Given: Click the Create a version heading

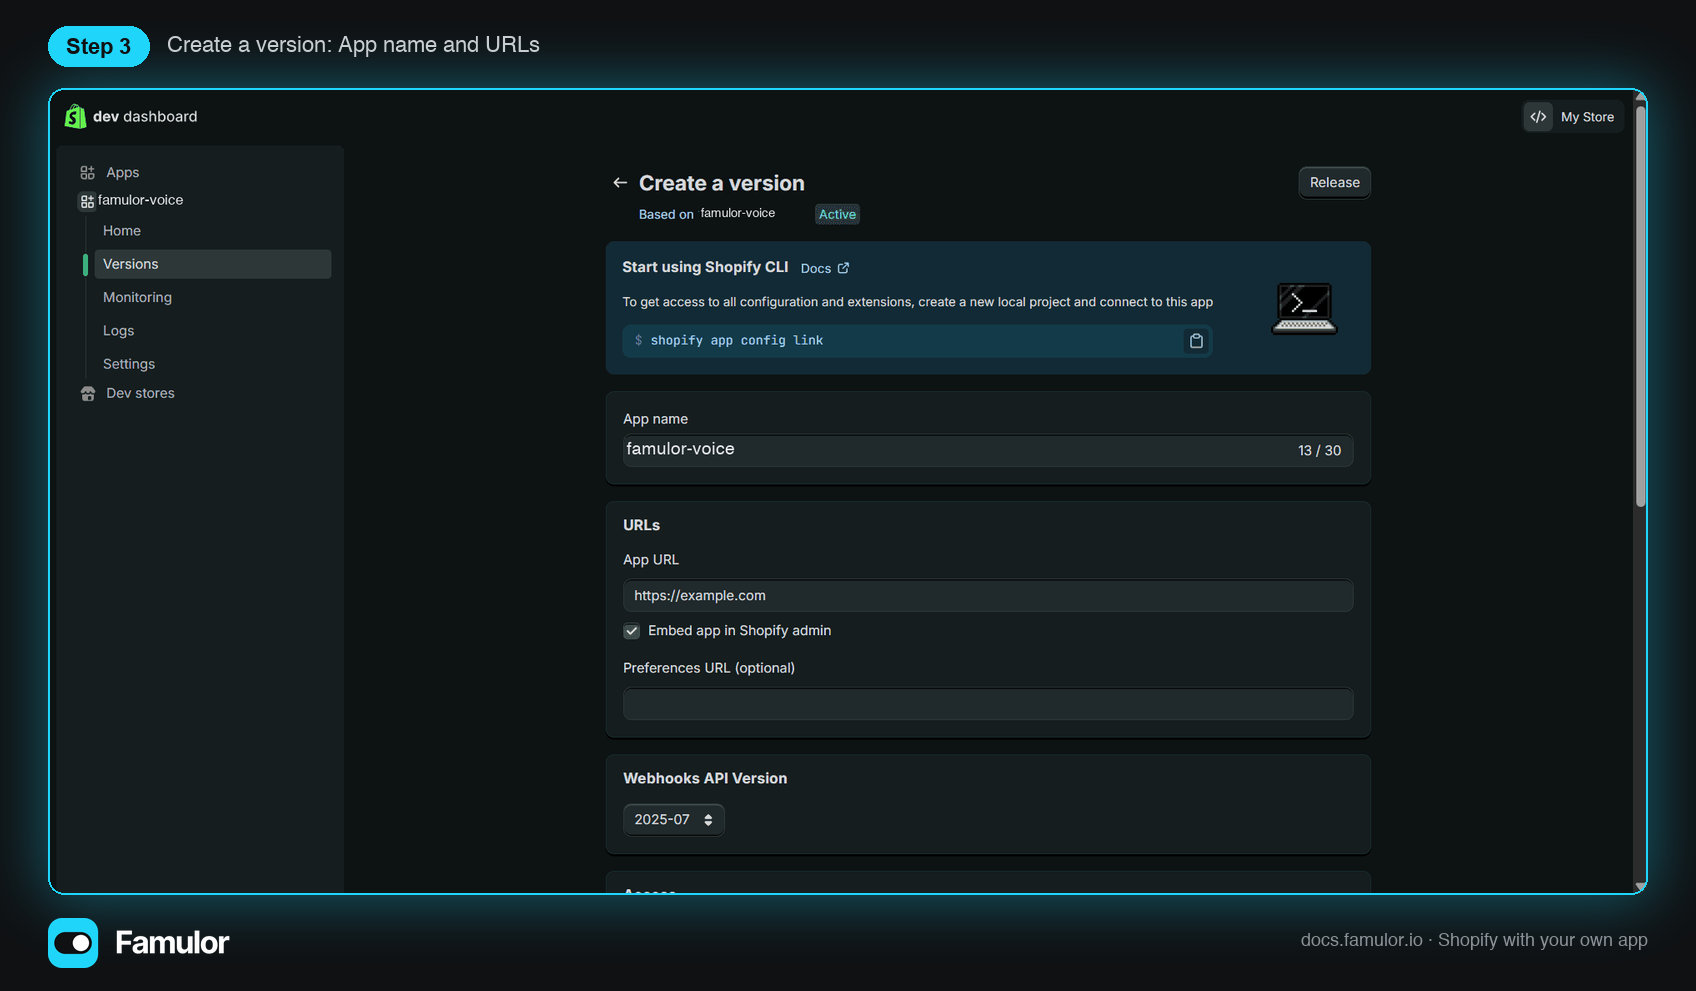Looking at the screenshot, I should pyautogui.click(x=721, y=183).
